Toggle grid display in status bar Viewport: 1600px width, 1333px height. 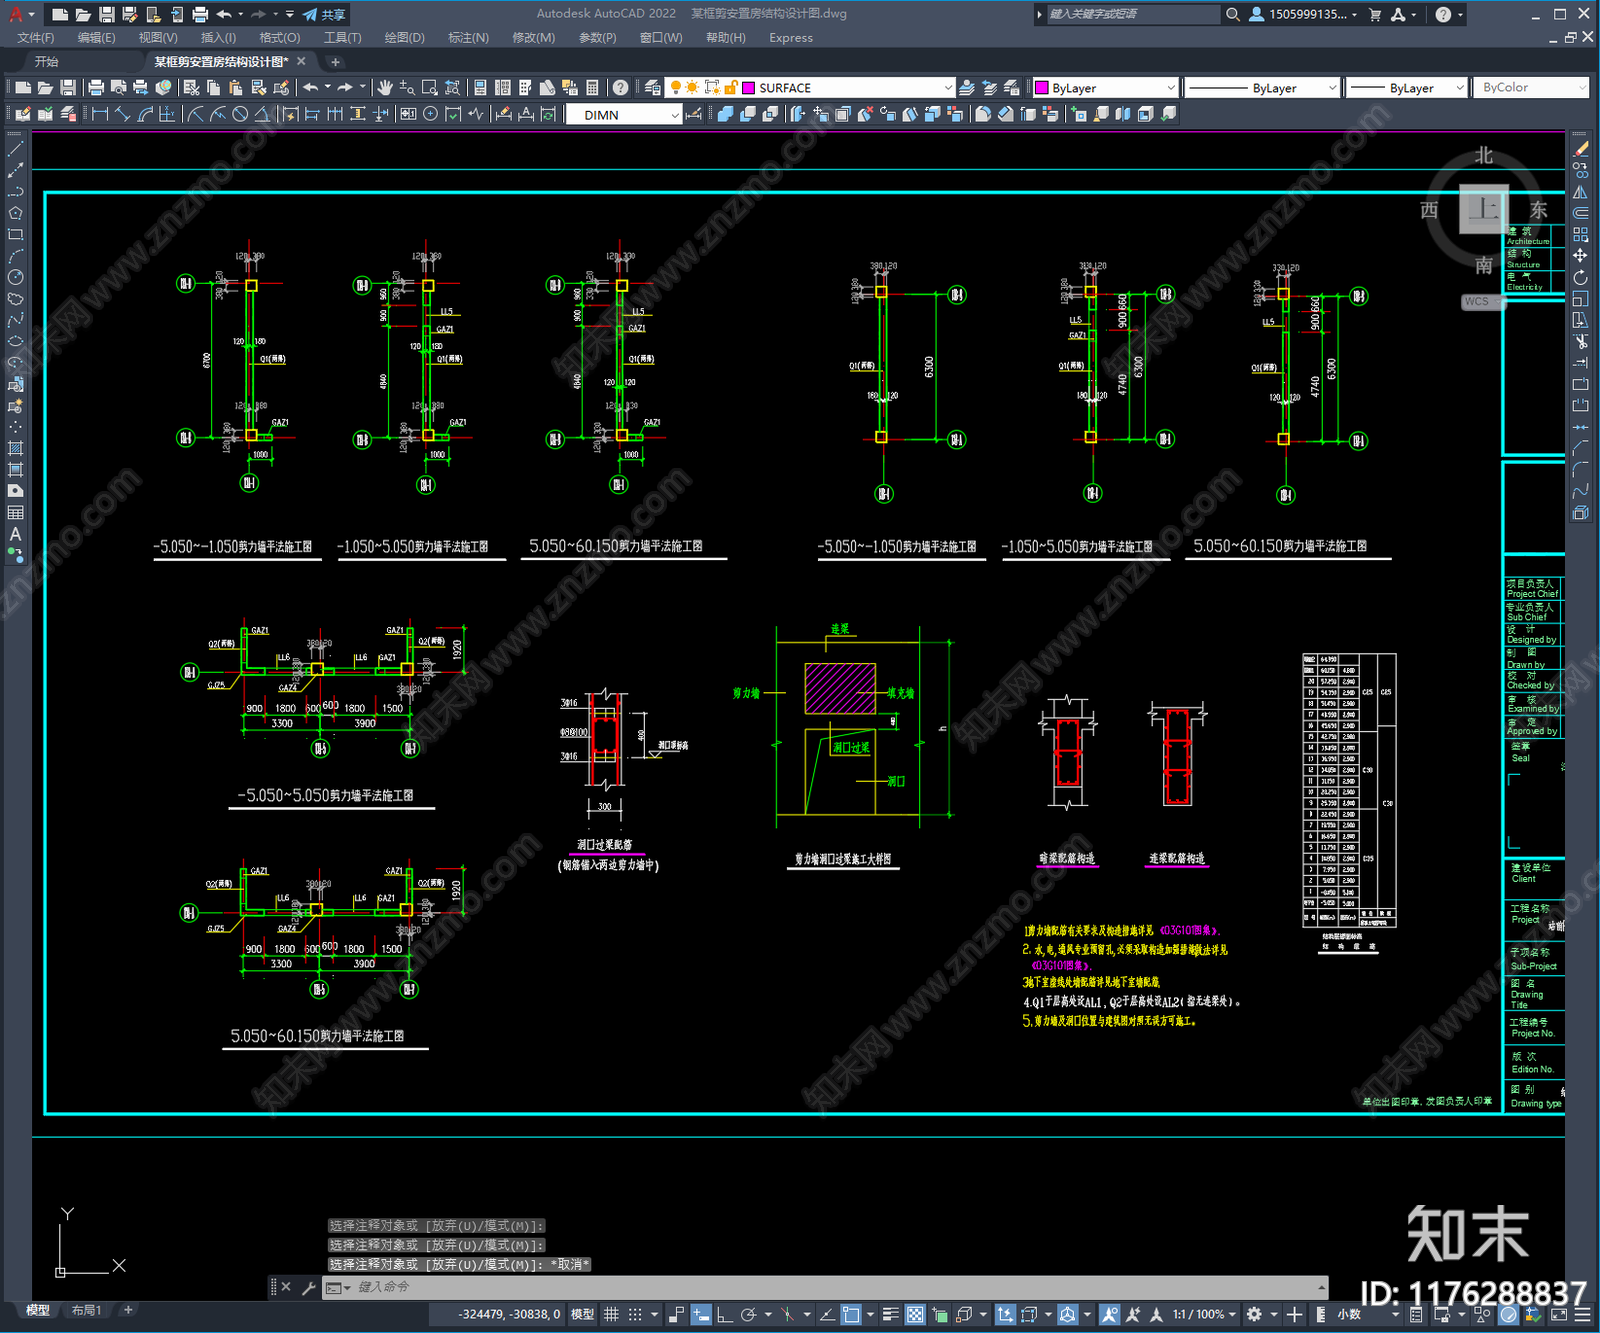click(611, 1314)
